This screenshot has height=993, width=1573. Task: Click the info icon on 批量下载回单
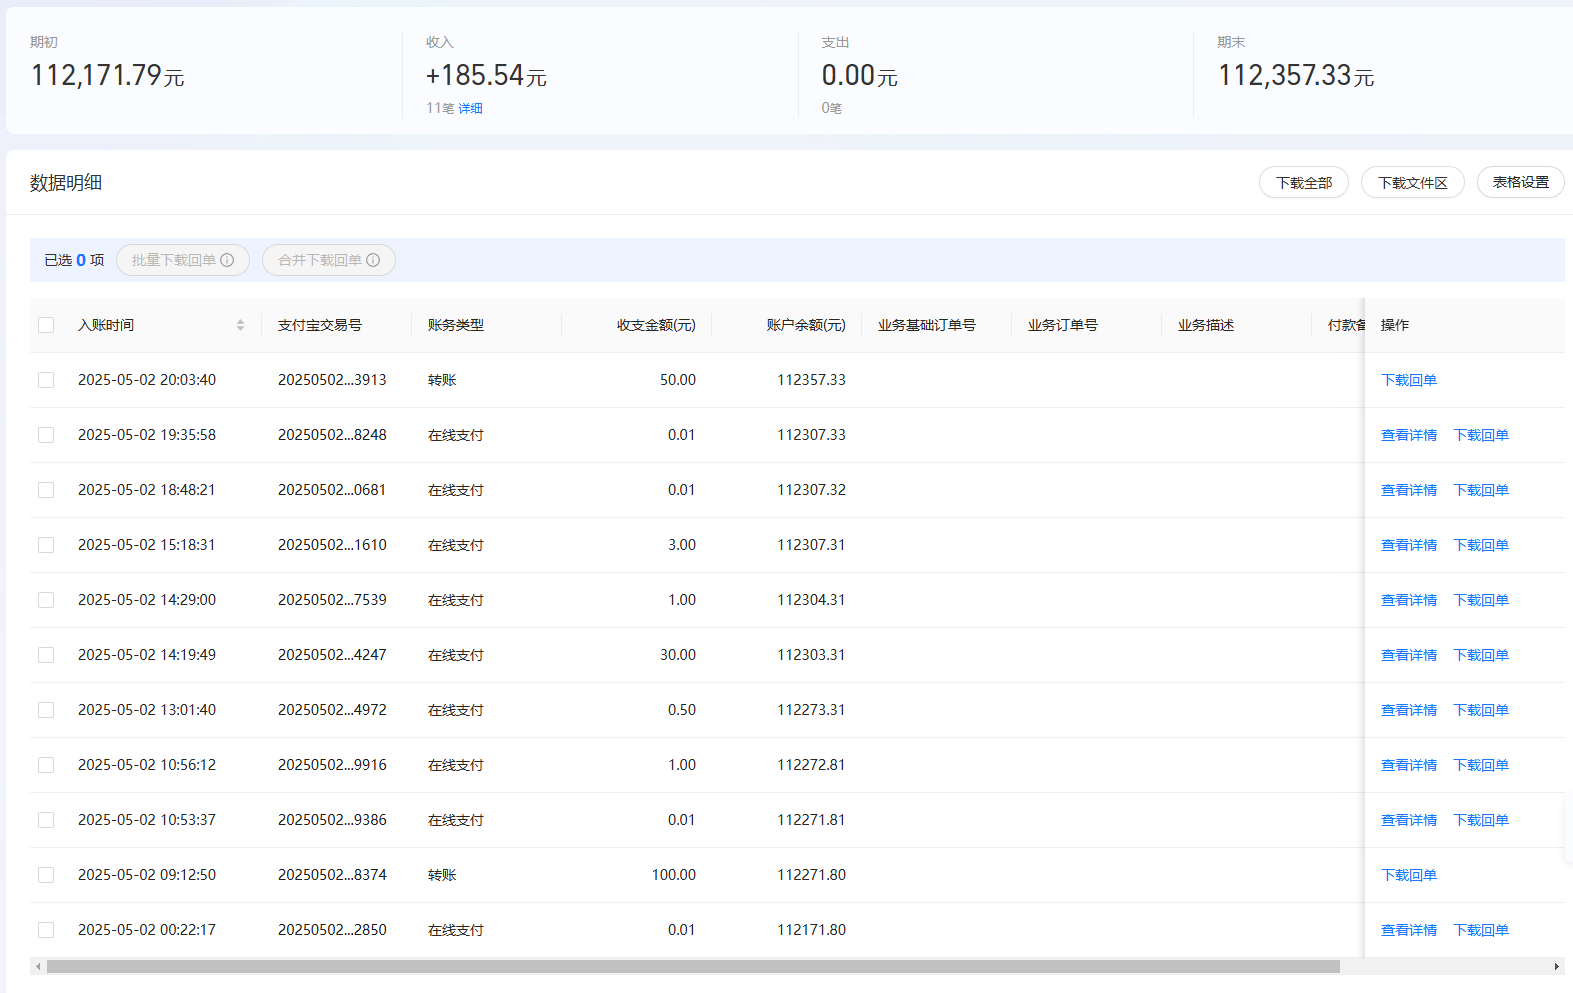pyautogui.click(x=227, y=260)
